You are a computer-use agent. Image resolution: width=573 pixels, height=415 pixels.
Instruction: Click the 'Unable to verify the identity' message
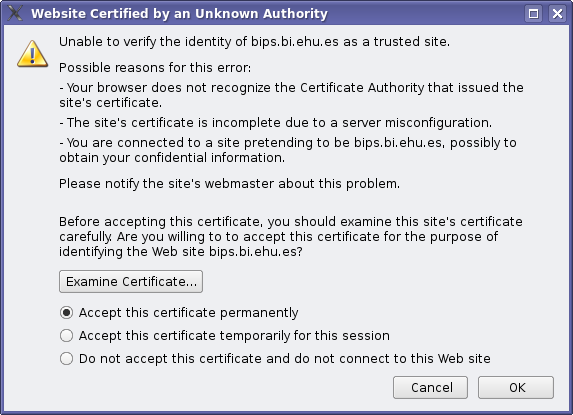[254, 42]
